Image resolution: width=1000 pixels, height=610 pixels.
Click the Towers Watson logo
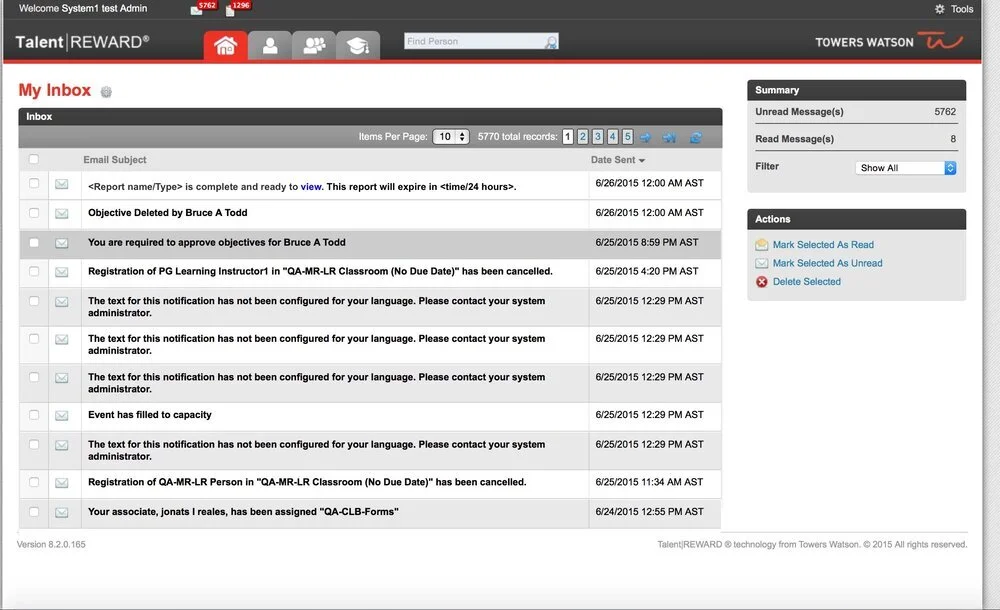pos(889,42)
